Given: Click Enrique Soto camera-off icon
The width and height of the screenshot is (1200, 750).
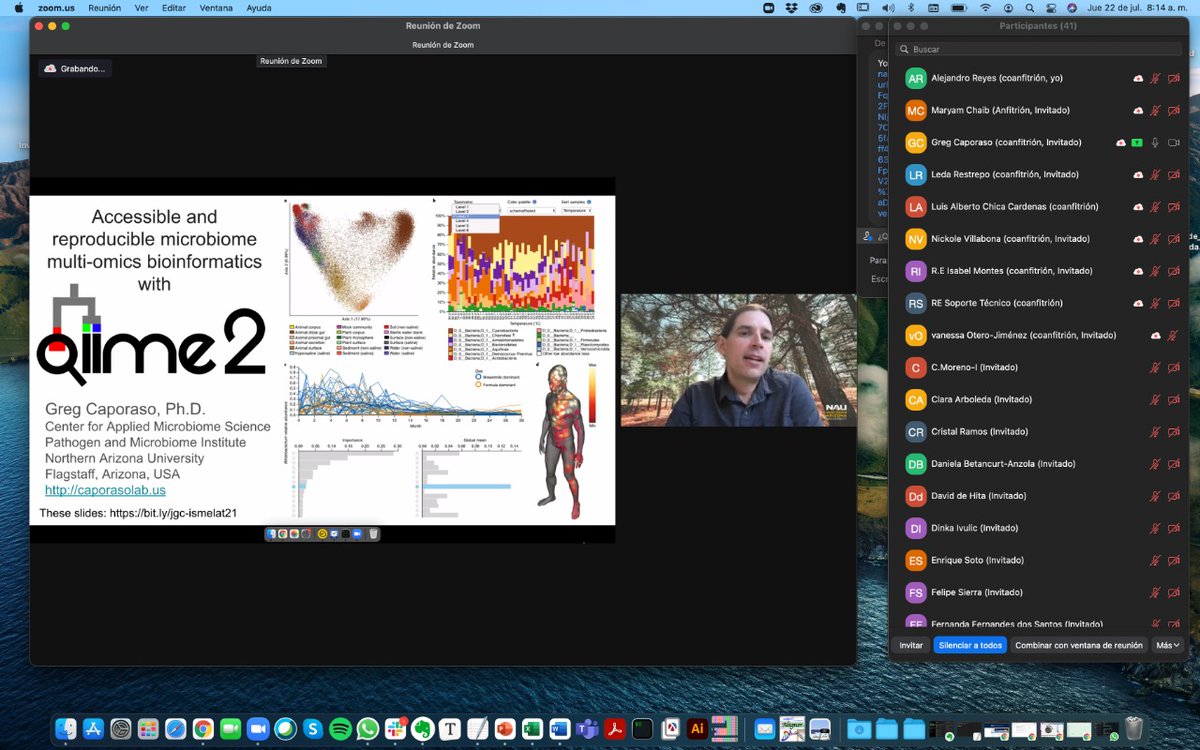Looking at the screenshot, I should (1174, 560).
